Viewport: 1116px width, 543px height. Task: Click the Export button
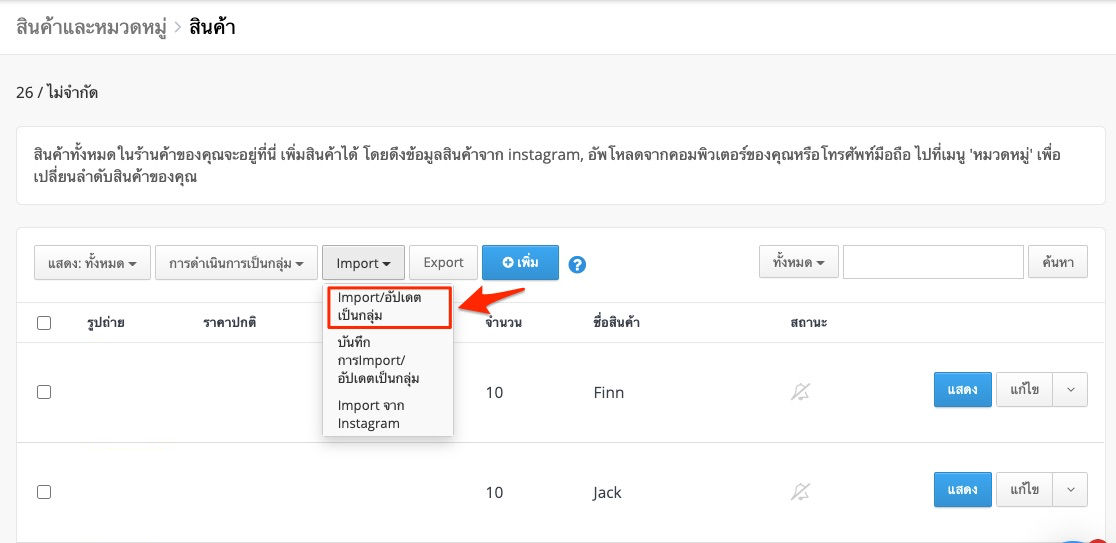coord(443,263)
